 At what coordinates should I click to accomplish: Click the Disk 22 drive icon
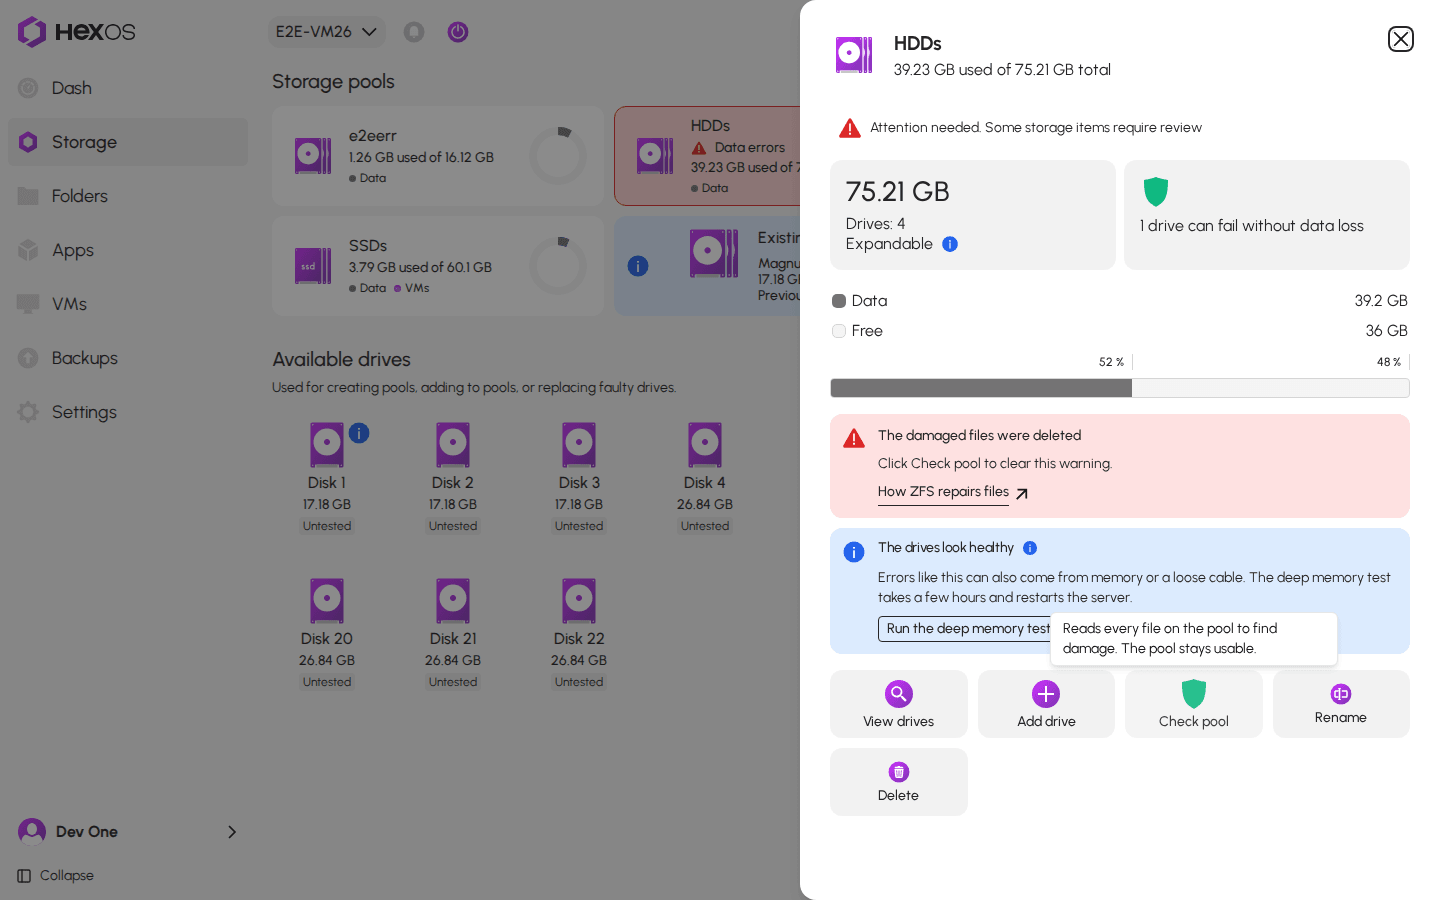579,601
